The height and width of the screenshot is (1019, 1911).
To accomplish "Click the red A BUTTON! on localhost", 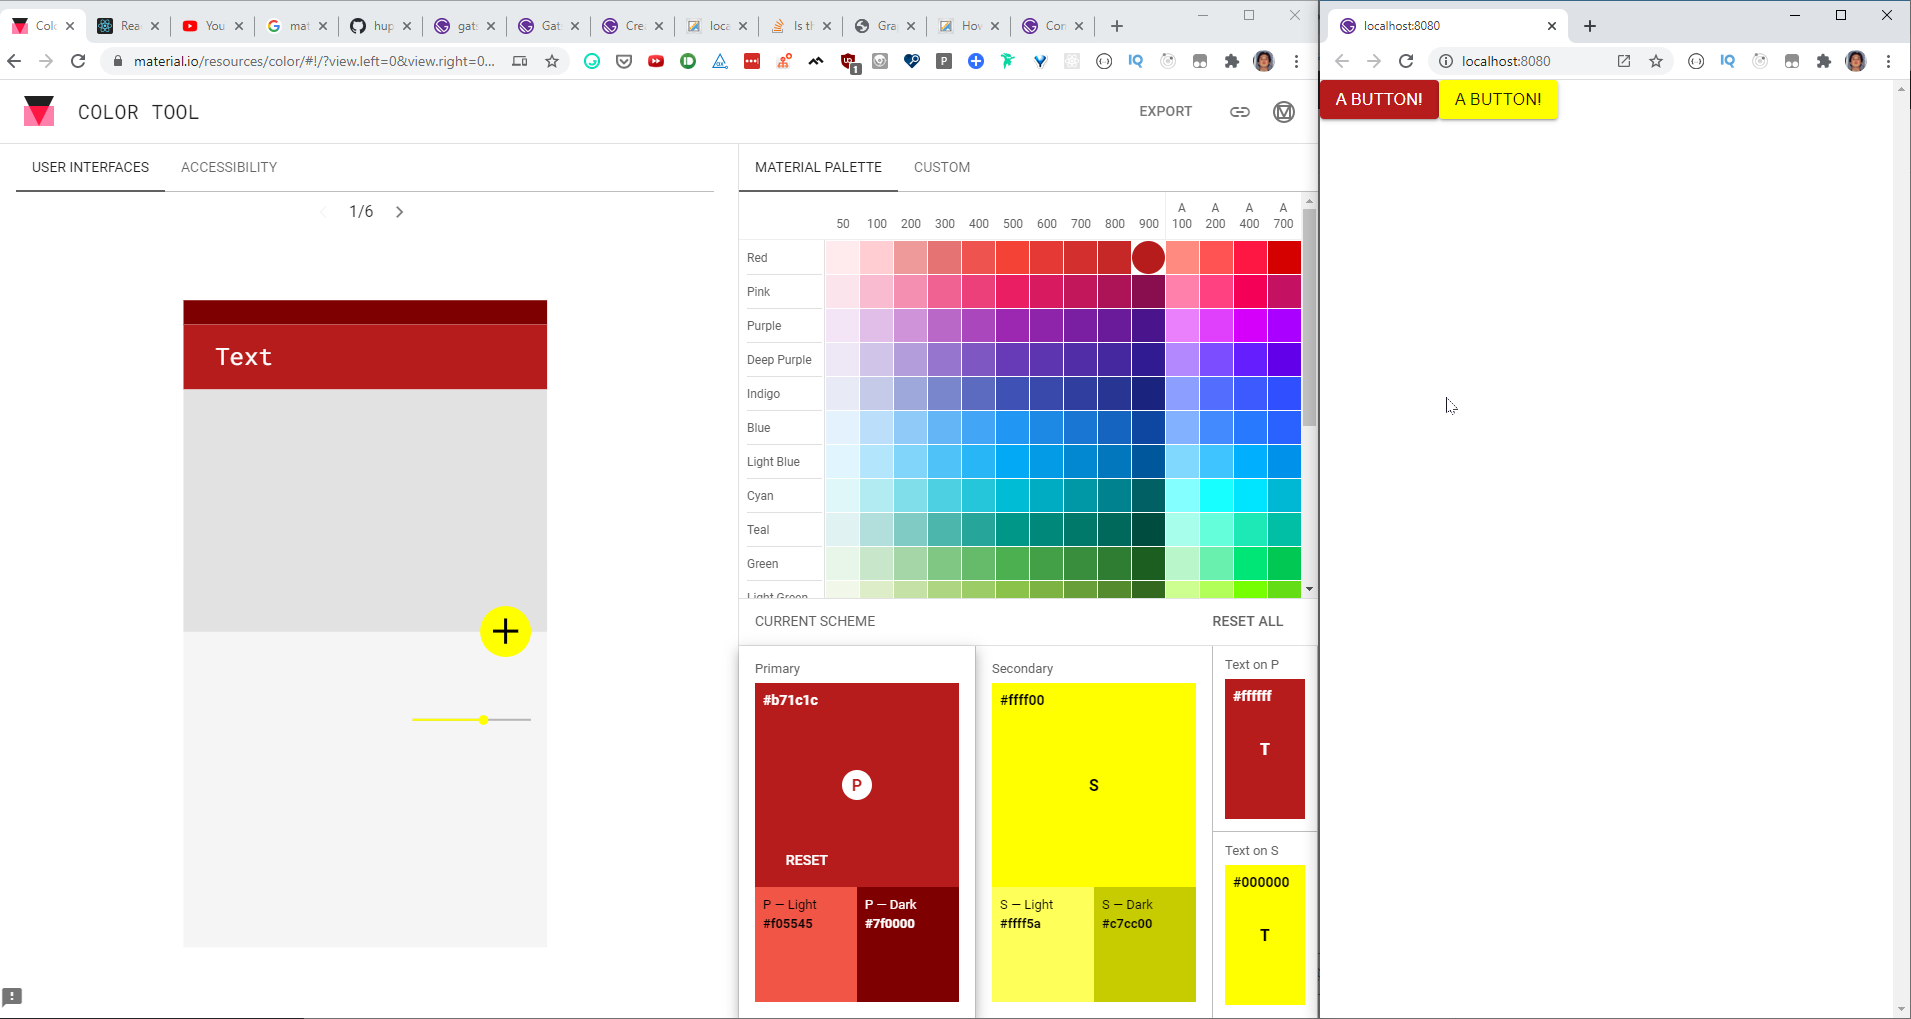I will pos(1379,99).
